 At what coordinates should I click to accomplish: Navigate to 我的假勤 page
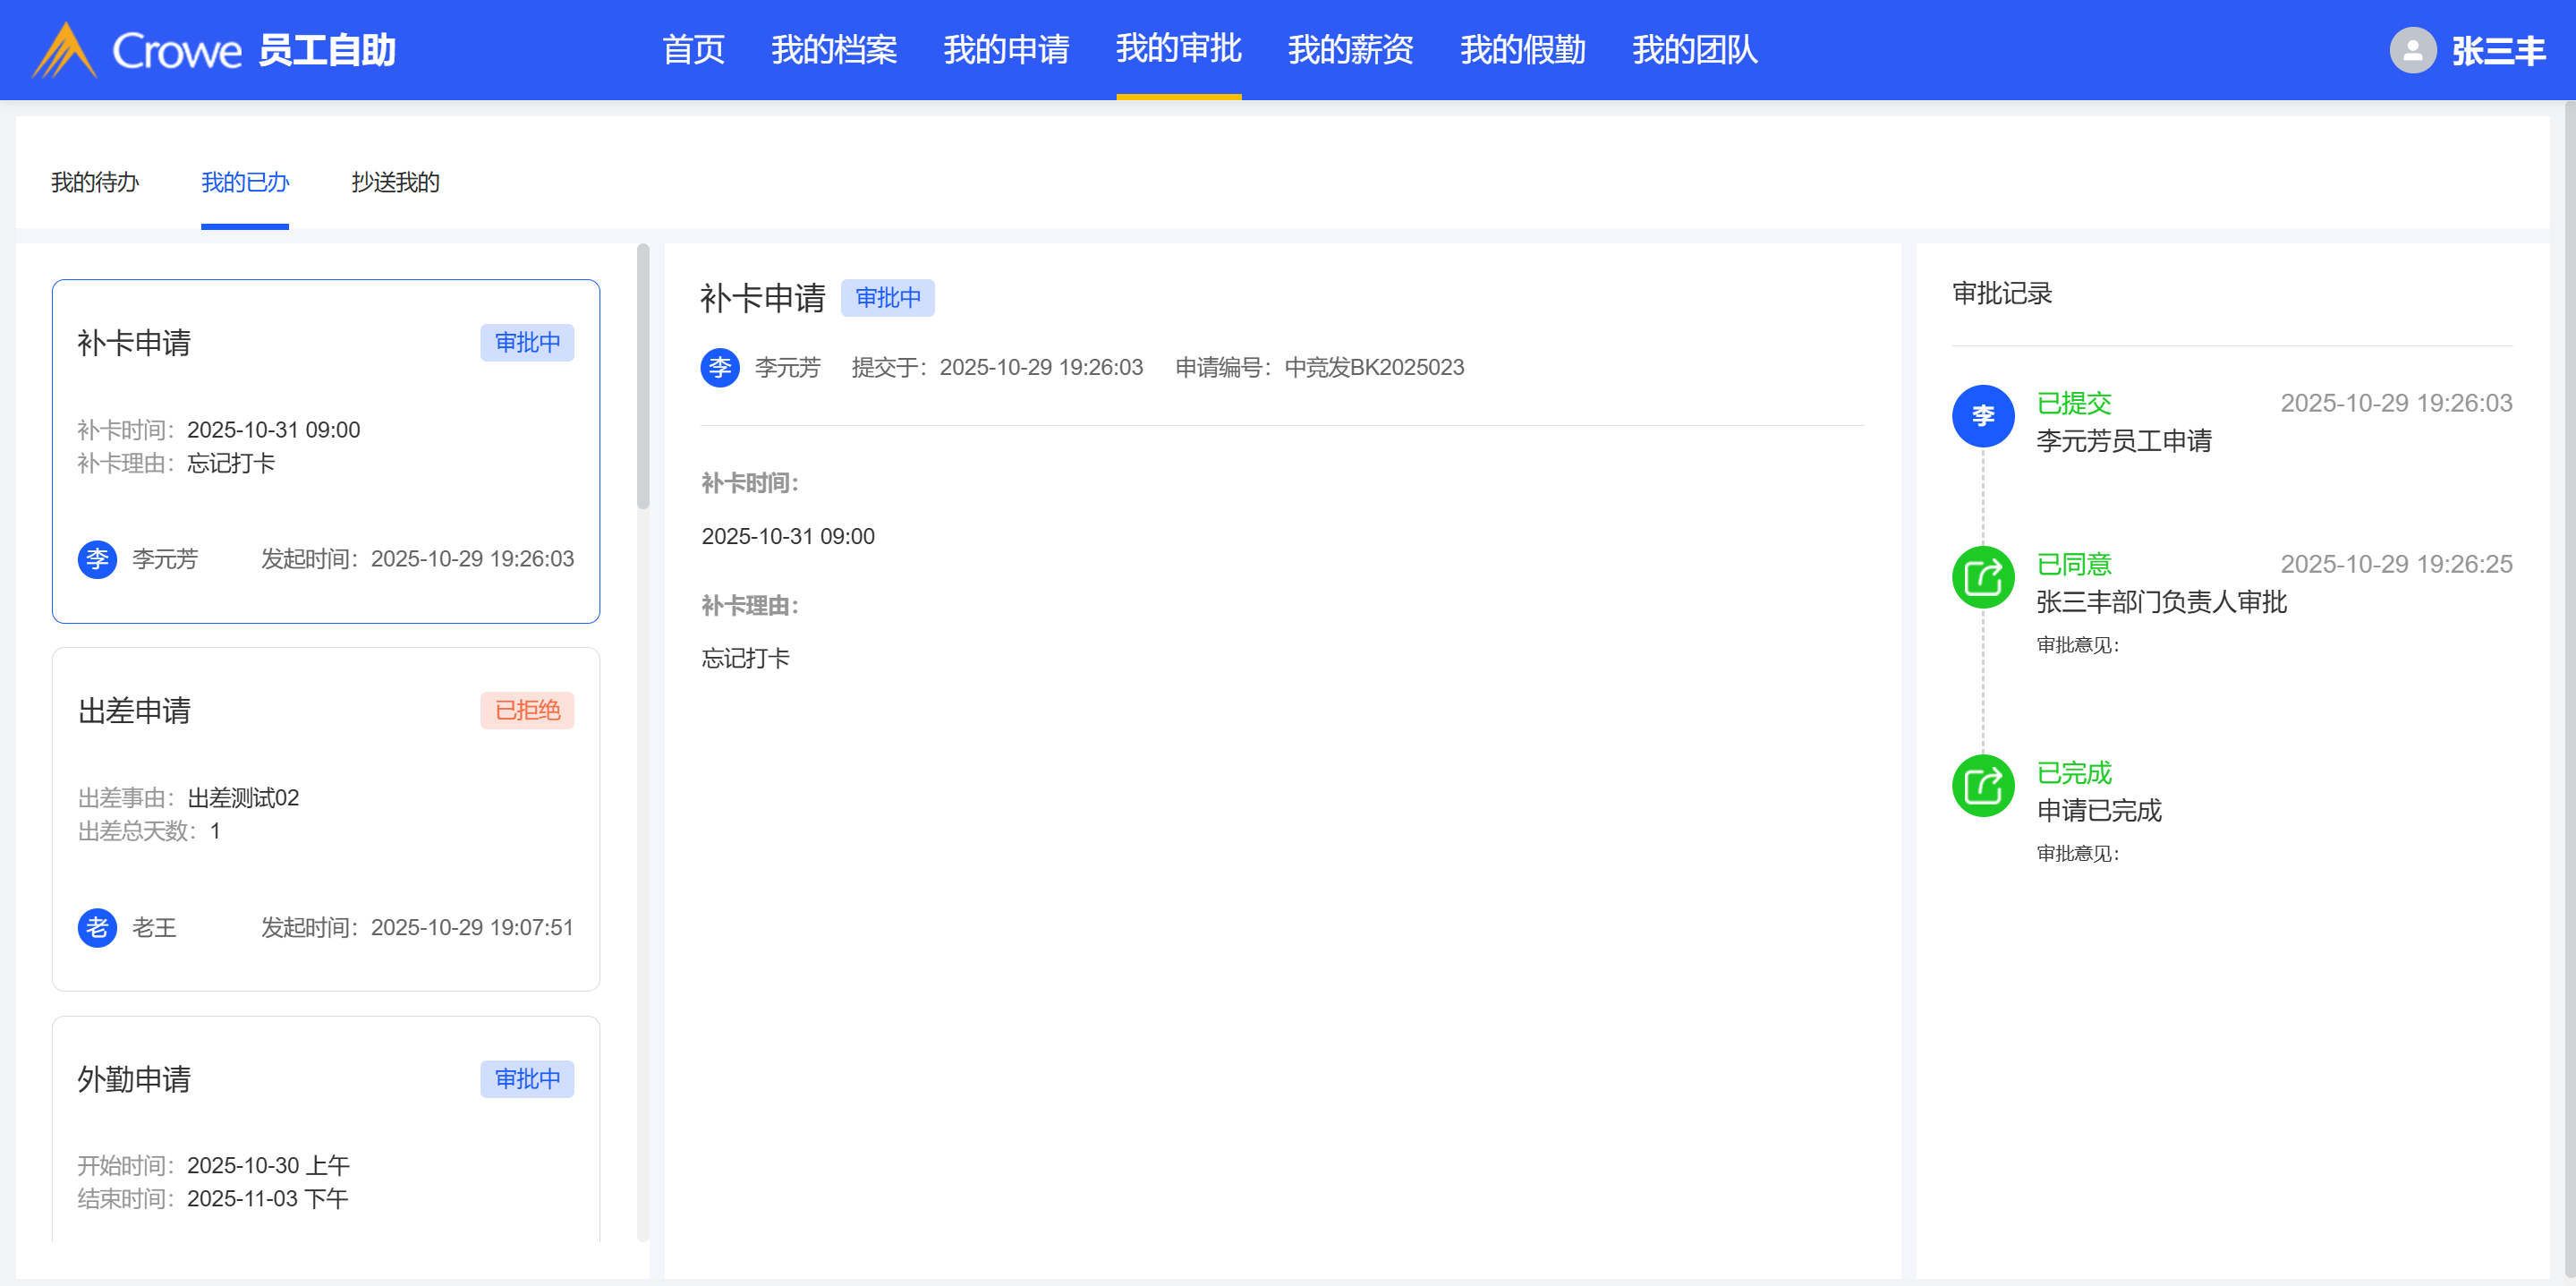(x=1522, y=50)
